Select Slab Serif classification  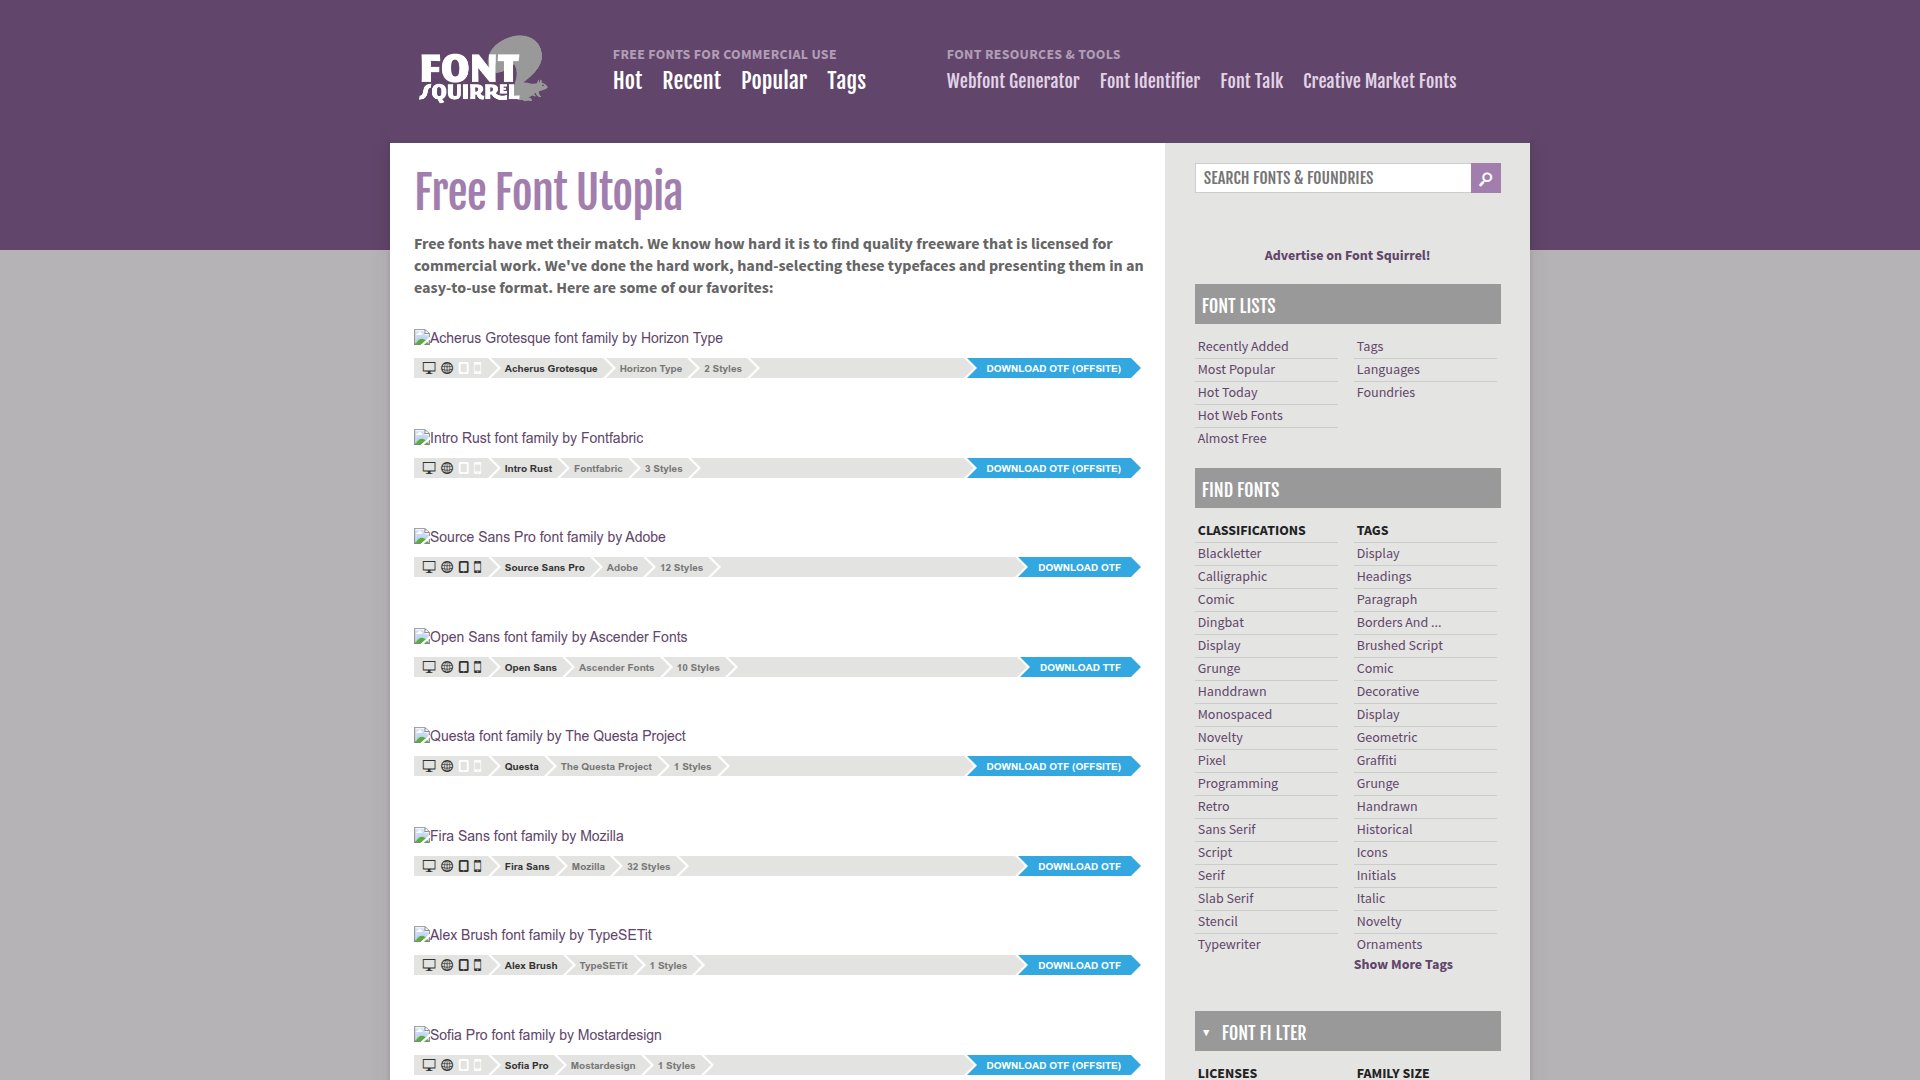point(1225,898)
